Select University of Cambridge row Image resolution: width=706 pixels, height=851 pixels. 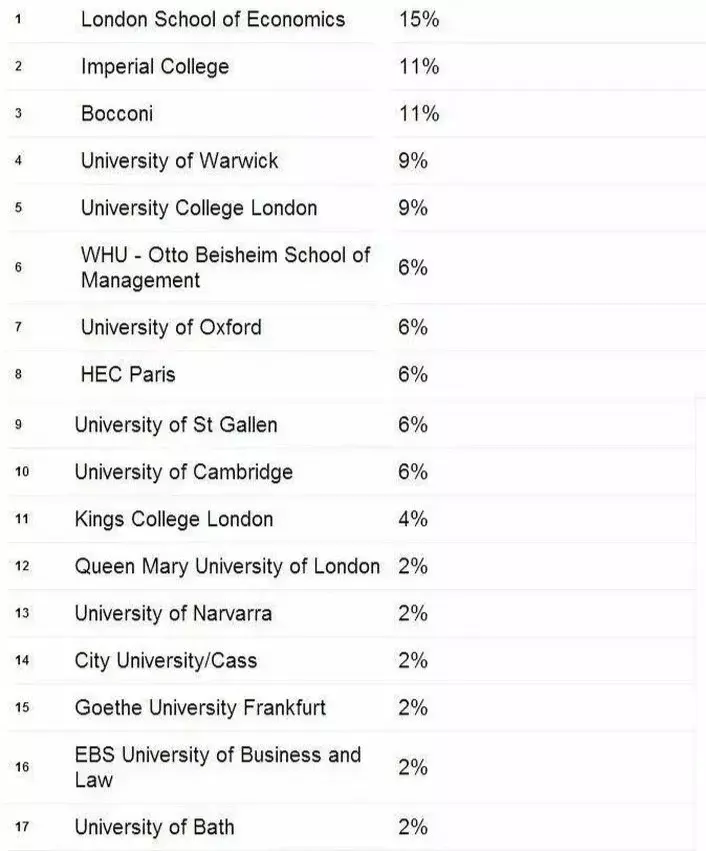coord(183,472)
